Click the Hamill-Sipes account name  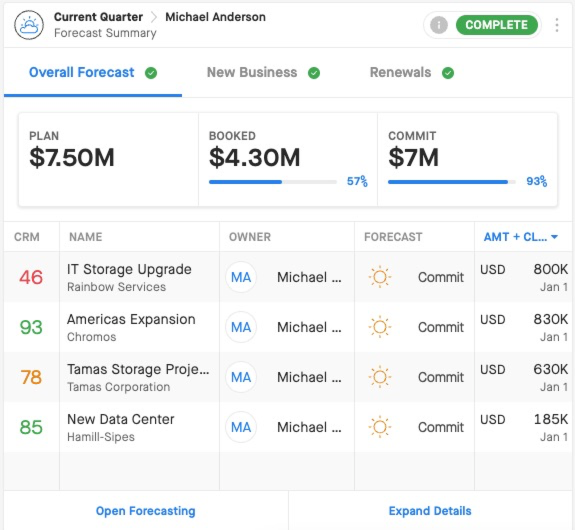click(100, 437)
